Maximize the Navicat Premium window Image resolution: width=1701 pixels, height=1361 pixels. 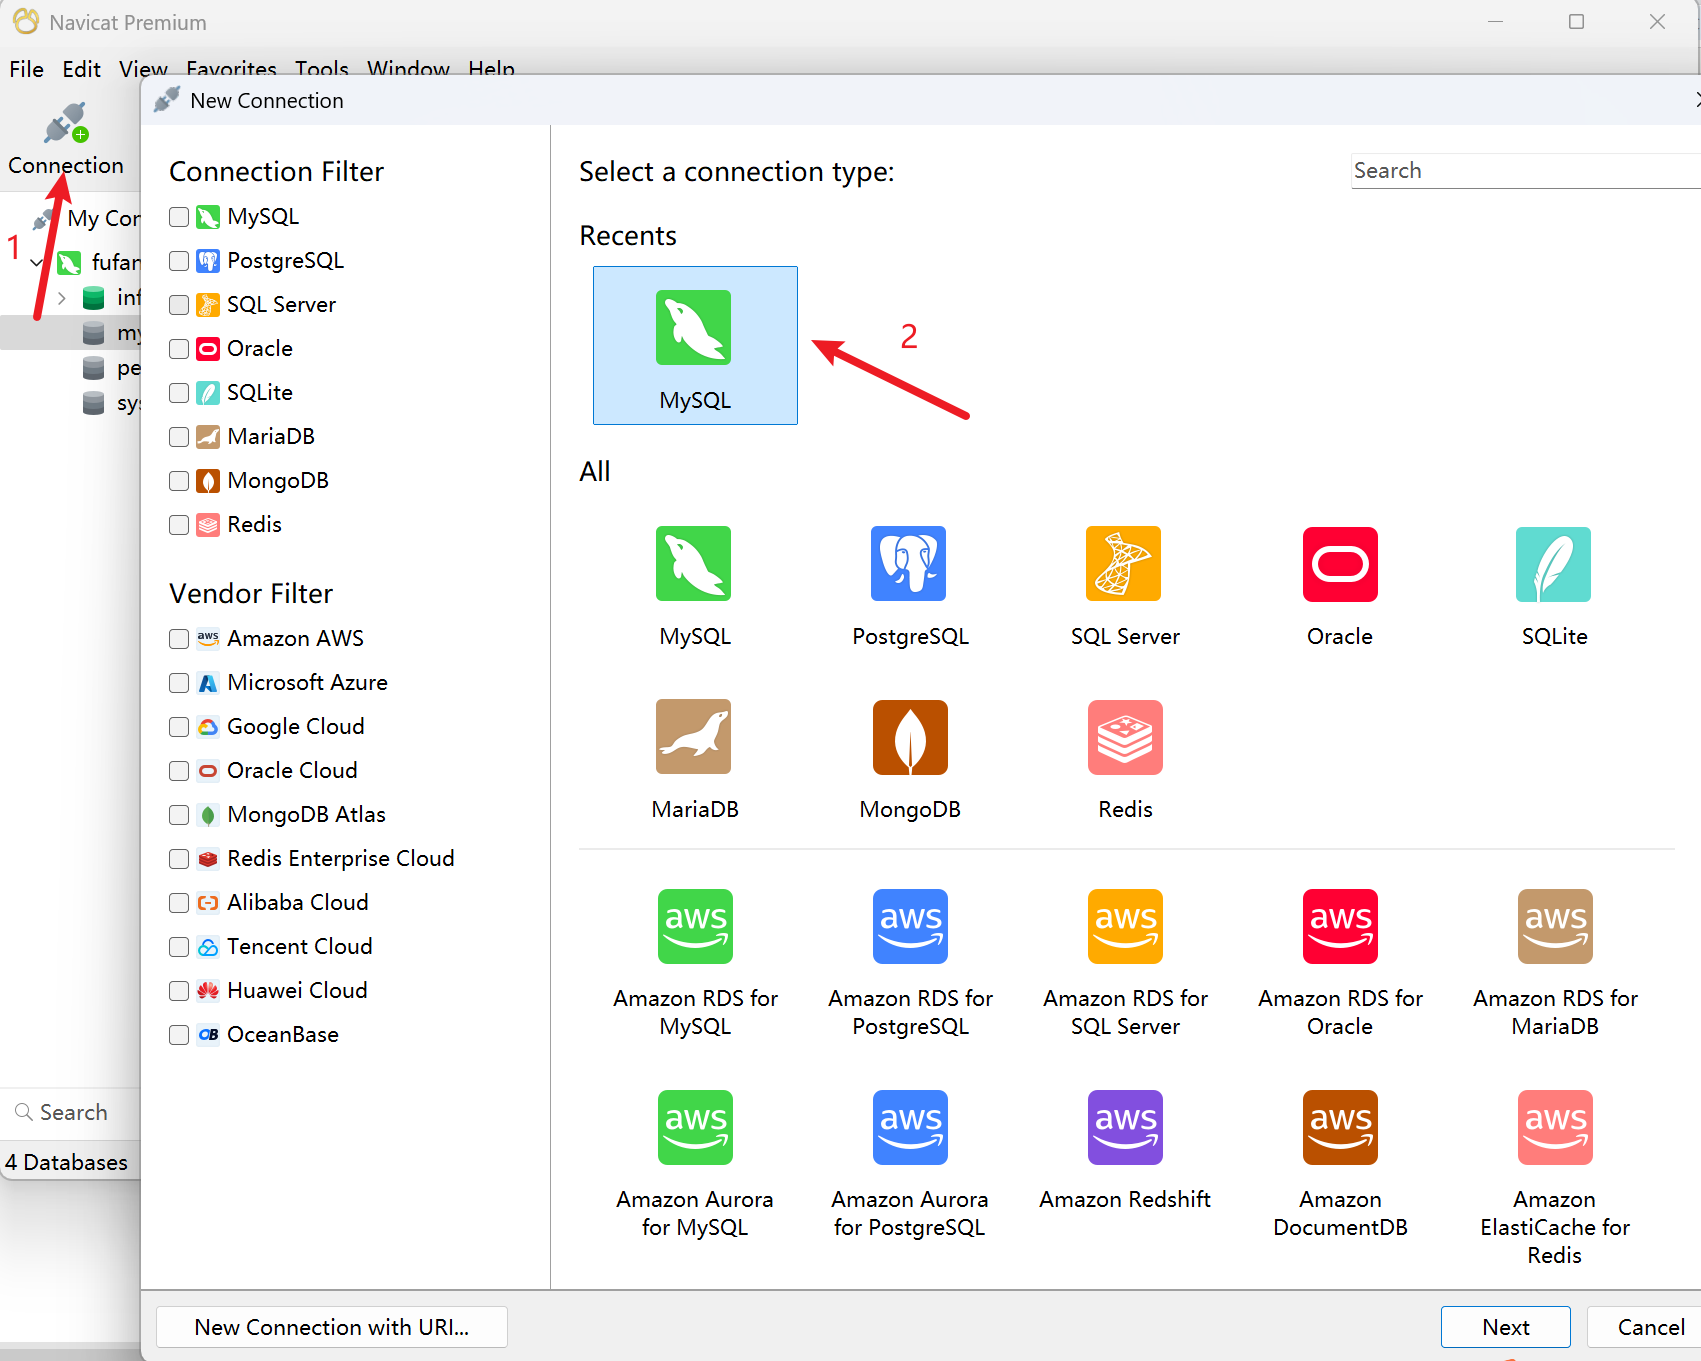click(1577, 22)
